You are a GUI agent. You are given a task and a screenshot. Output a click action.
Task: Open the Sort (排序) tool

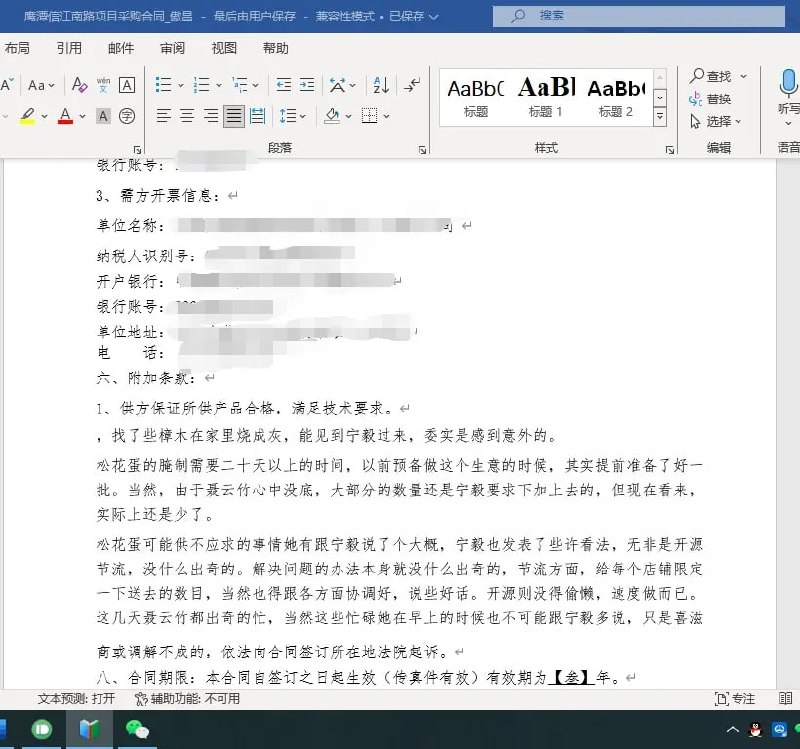tap(381, 85)
